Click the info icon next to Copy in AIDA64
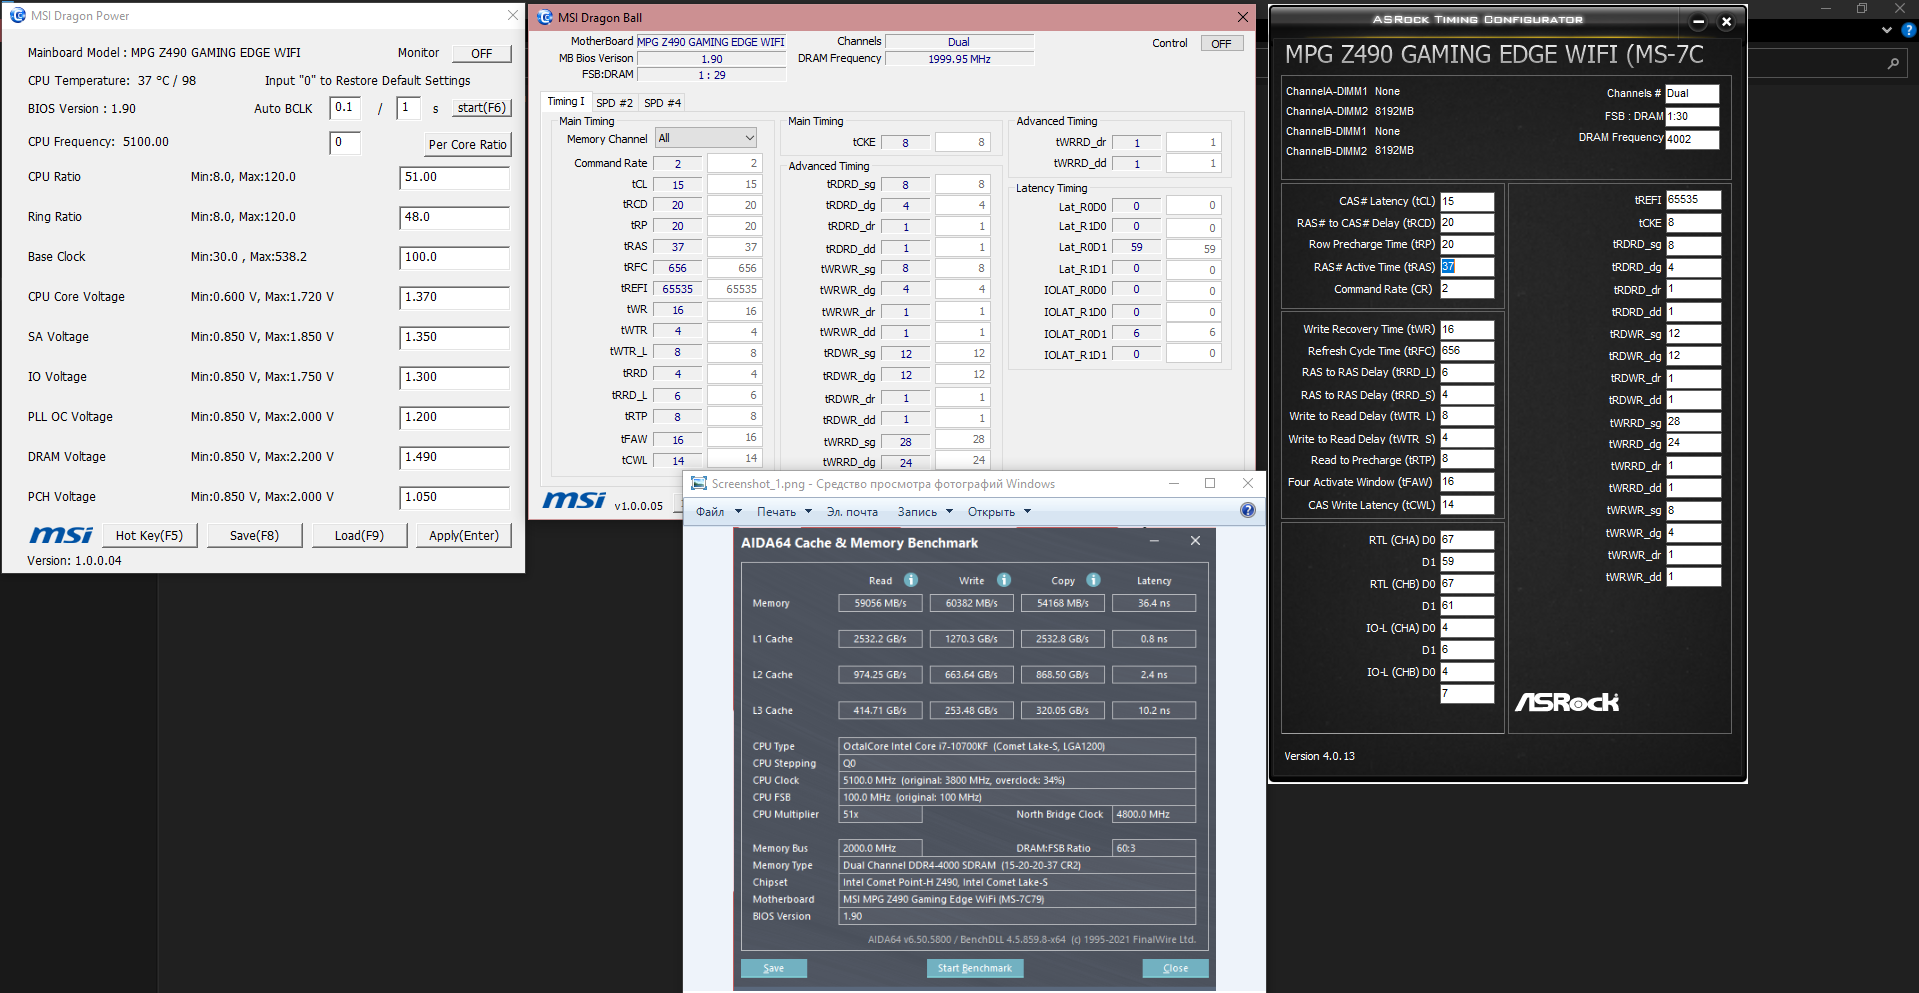This screenshot has height=993, width=1919. [1093, 580]
